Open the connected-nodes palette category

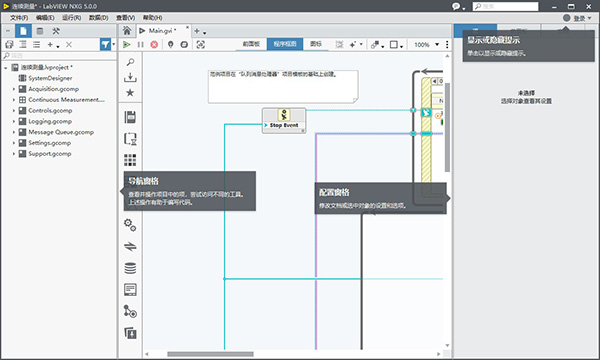(x=130, y=311)
